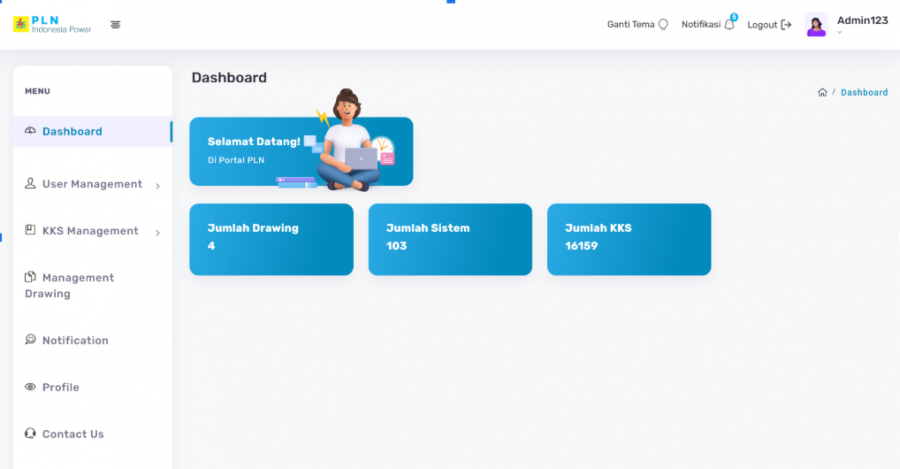This screenshot has height=469, width=900.
Task: Click the Ganti Tema lightbulb icon
Action: (x=663, y=24)
